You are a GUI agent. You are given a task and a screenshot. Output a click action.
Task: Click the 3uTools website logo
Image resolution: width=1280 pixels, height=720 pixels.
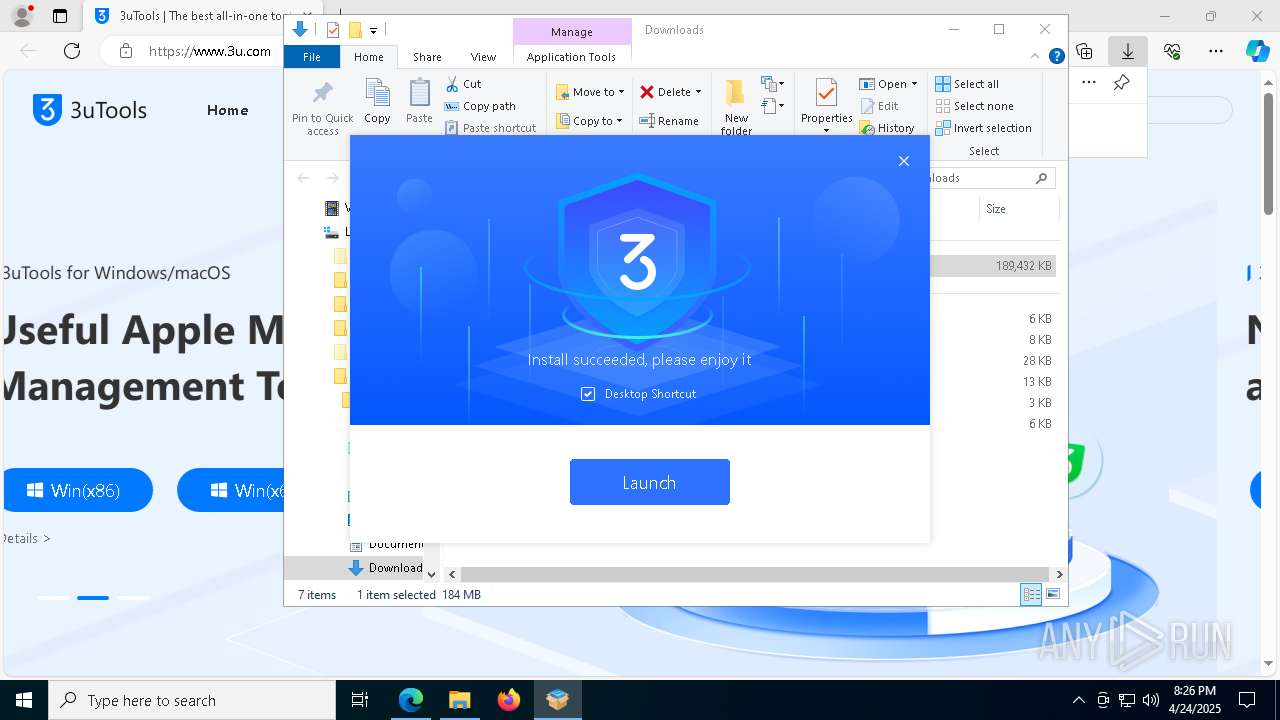click(x=90, y=110)
